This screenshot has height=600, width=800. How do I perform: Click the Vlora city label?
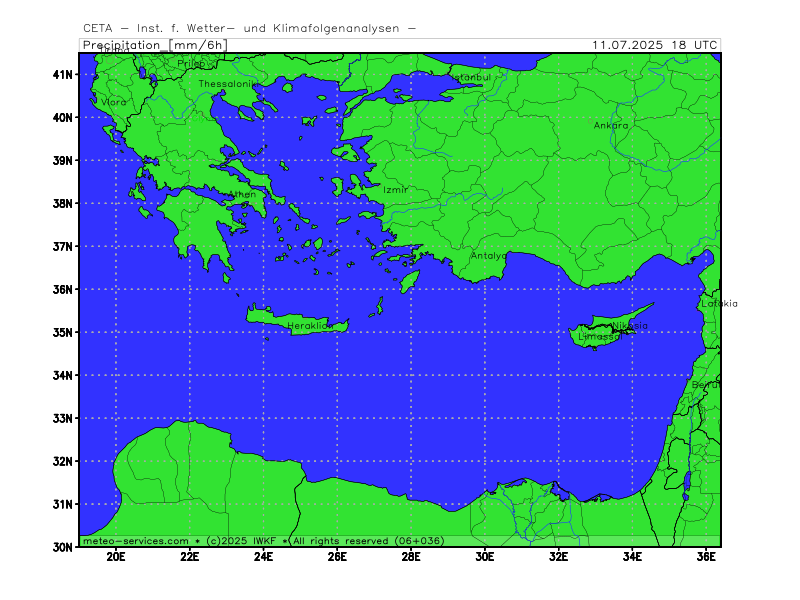tap(113, 102)
